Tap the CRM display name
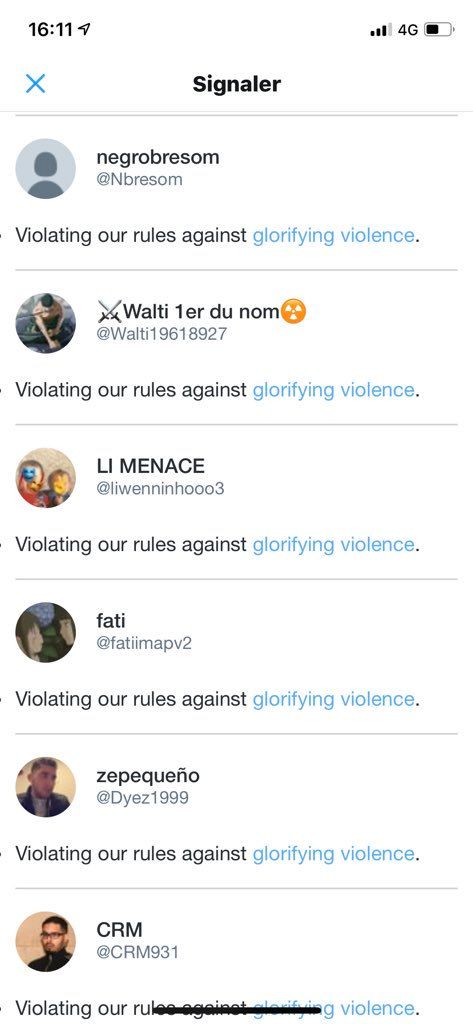473x1024 pixels. pyautogui.click(x=119, y=930)
